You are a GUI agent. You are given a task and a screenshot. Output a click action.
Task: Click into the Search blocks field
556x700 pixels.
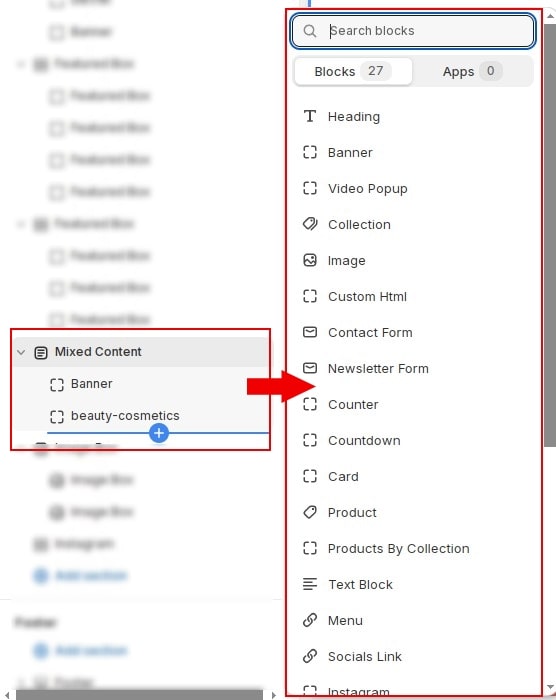coord(413,31)
